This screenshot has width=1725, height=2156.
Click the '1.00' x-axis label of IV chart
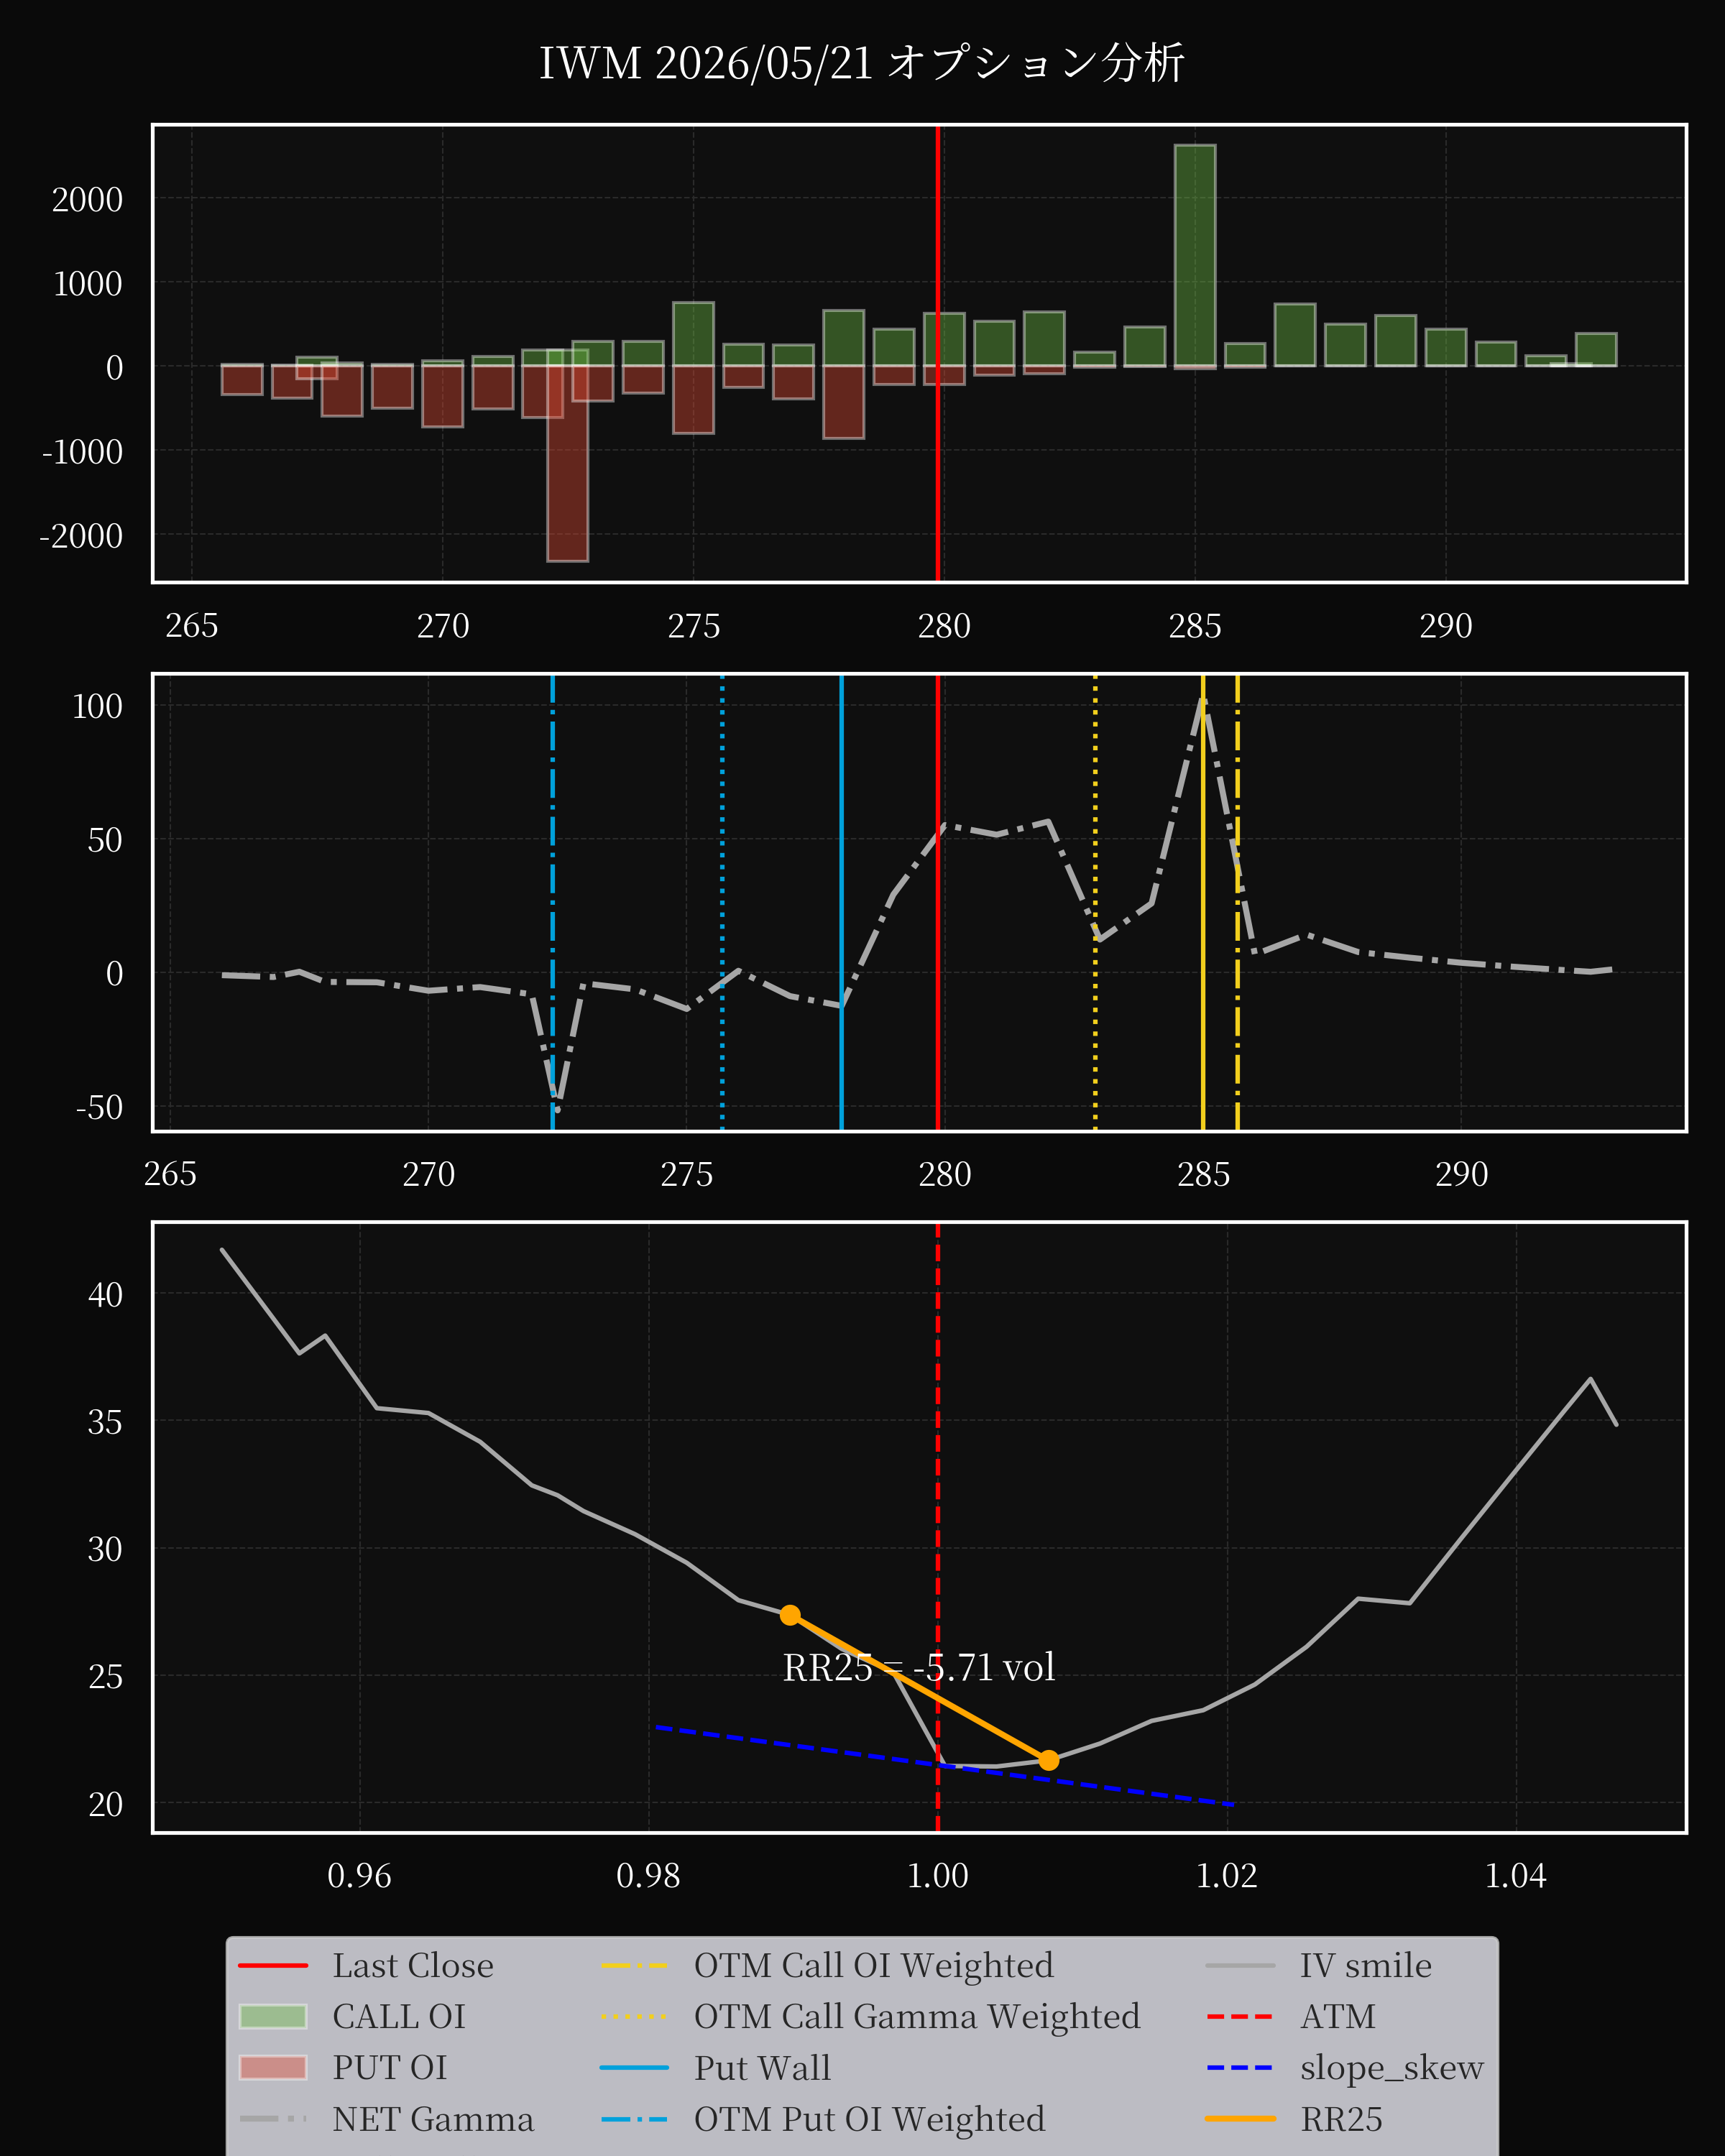pyautogui.click(x=938, y=1876)
